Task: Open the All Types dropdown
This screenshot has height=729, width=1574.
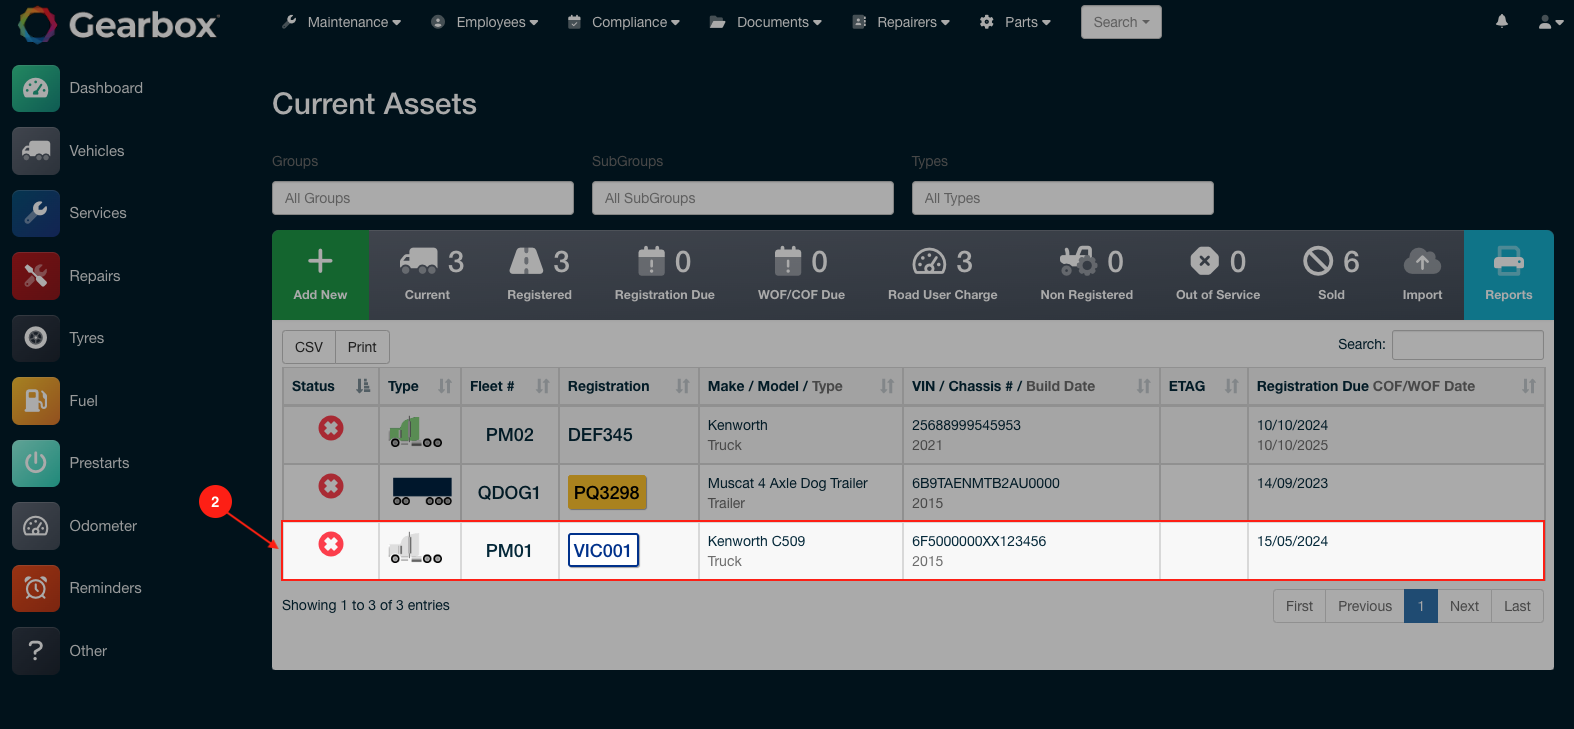Action: coord(1062,198)
